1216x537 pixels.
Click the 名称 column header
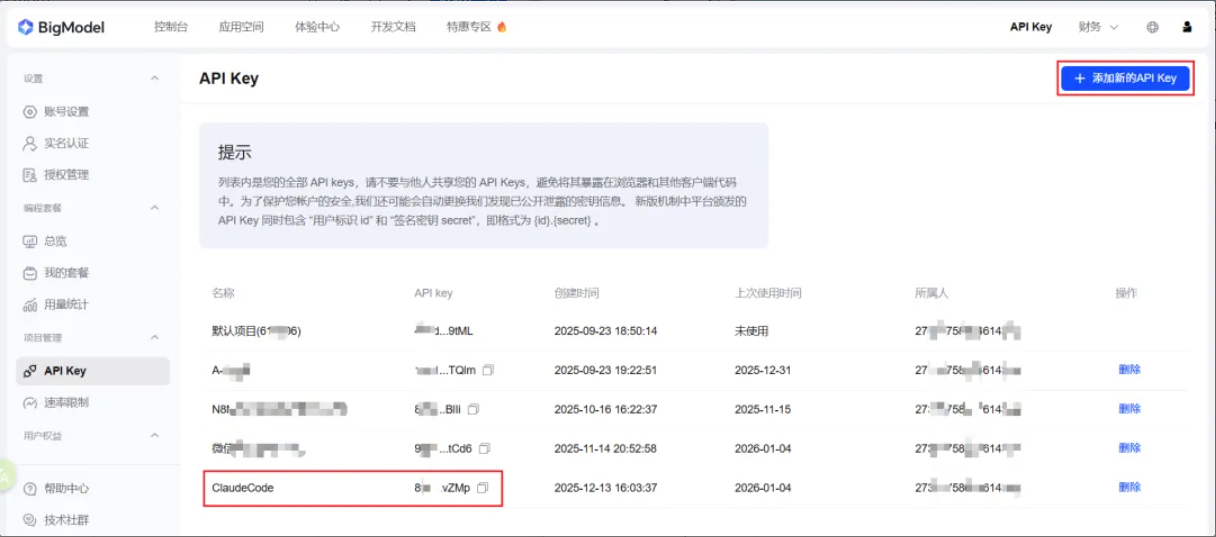[222, 293]
